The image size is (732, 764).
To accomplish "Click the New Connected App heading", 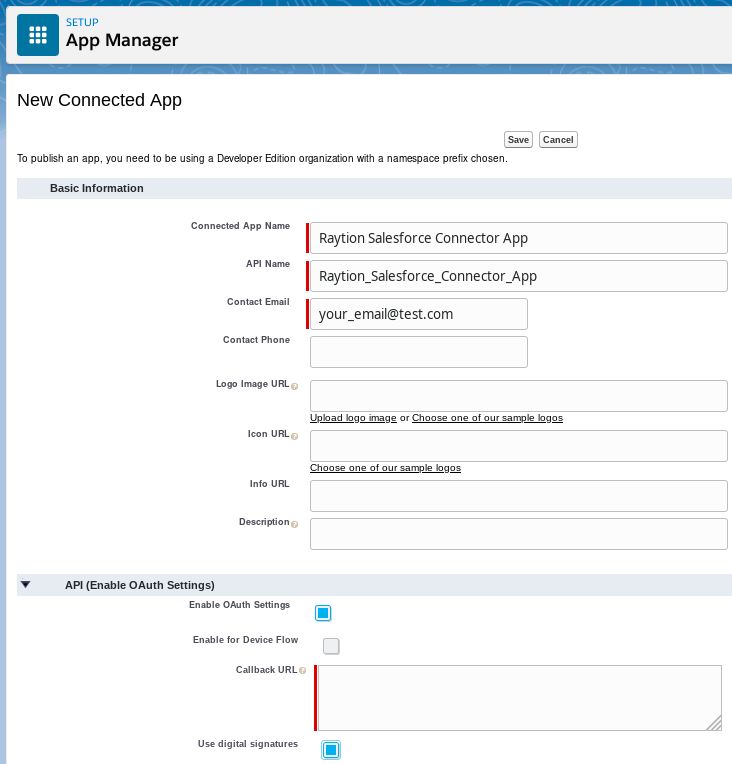I will click(x=99, y=100).
